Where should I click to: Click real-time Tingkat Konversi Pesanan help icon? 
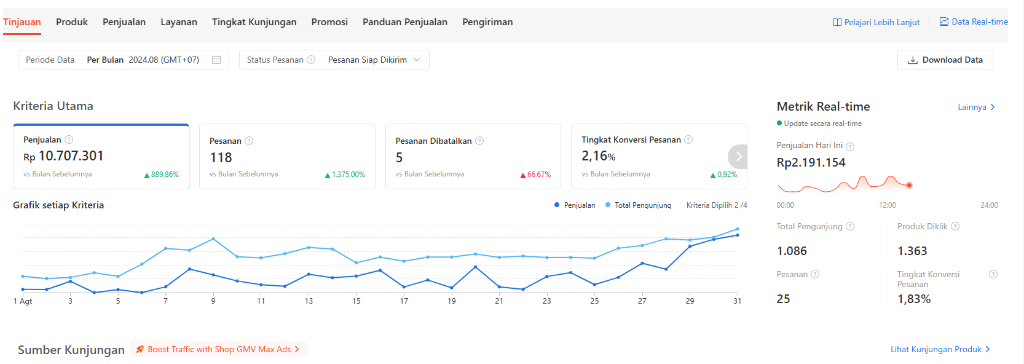tap(993, 274)
